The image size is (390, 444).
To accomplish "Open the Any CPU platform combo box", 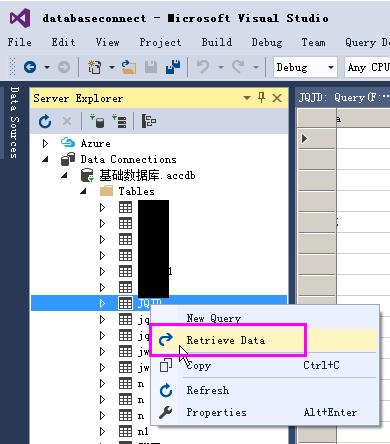I will [367, 67].
